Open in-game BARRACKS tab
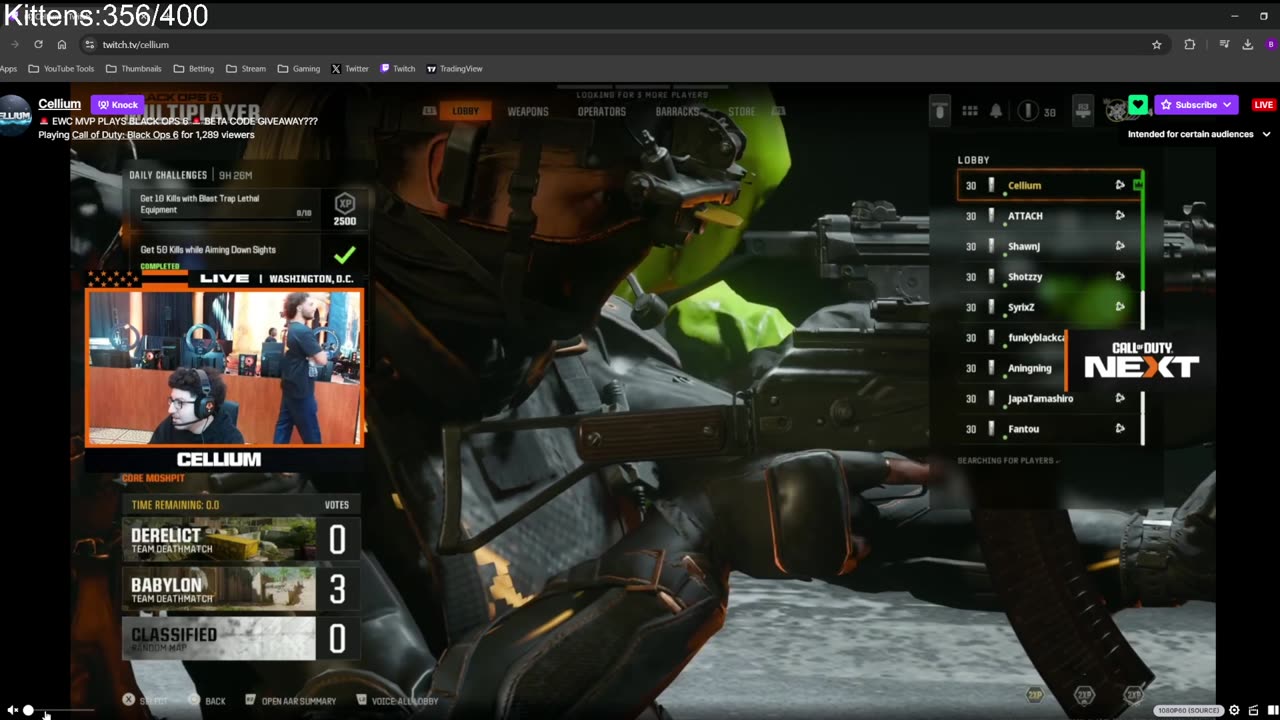Screen dimensions: 1280x720 (x=677, y=112)
